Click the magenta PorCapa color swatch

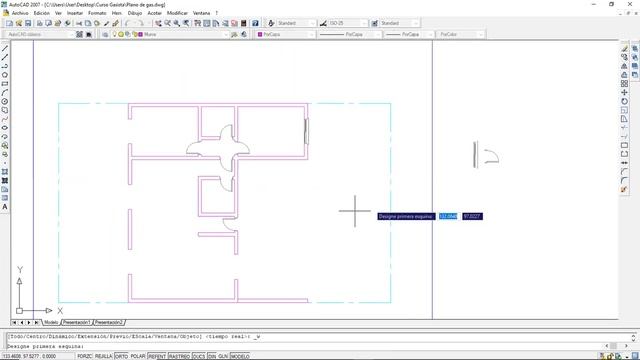tap(260, 35)
